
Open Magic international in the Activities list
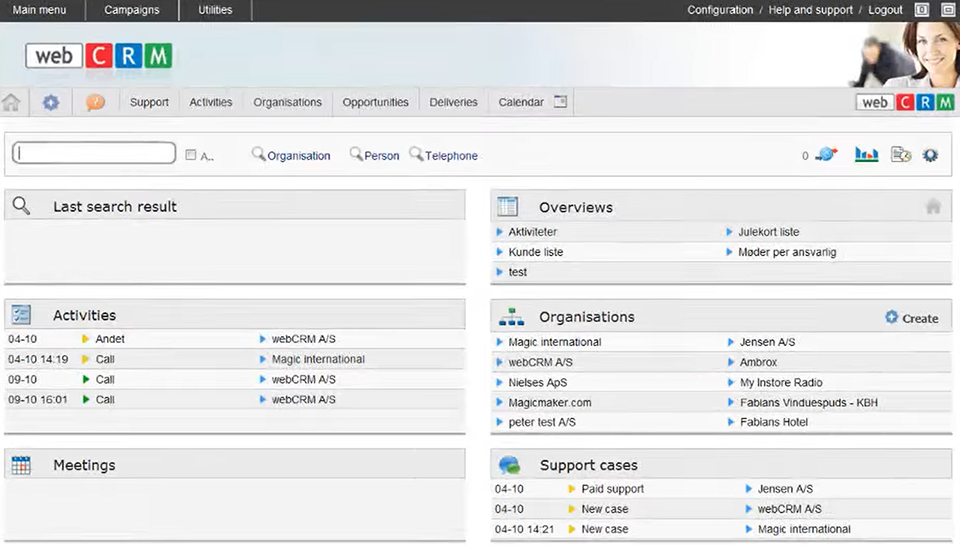318,359
